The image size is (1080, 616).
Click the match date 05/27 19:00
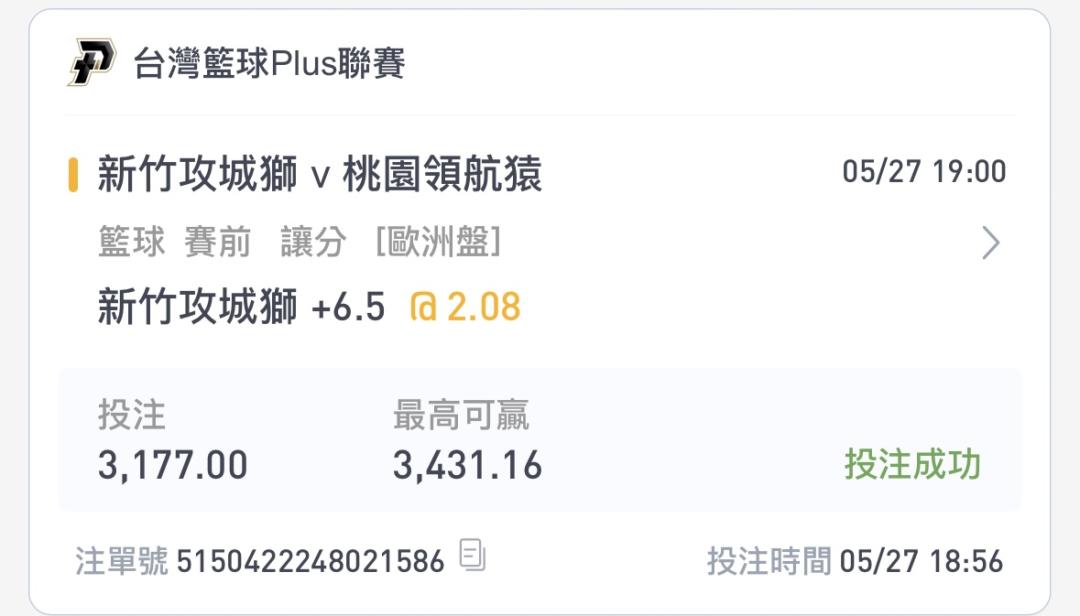tap(924, 172)
